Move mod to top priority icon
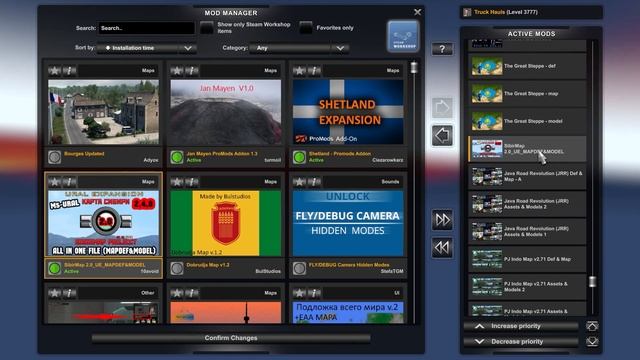640x360 pixels. (592, 326)
